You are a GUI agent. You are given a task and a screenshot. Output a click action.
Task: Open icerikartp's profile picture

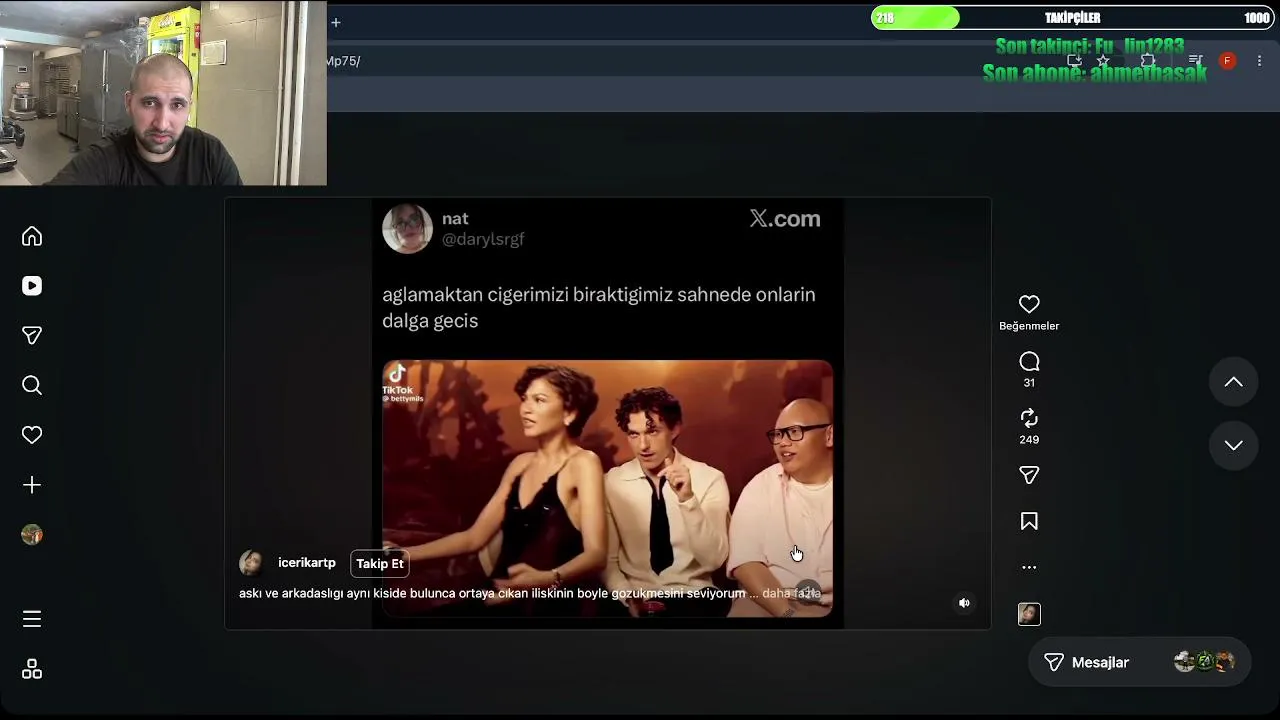click(252, 563)
